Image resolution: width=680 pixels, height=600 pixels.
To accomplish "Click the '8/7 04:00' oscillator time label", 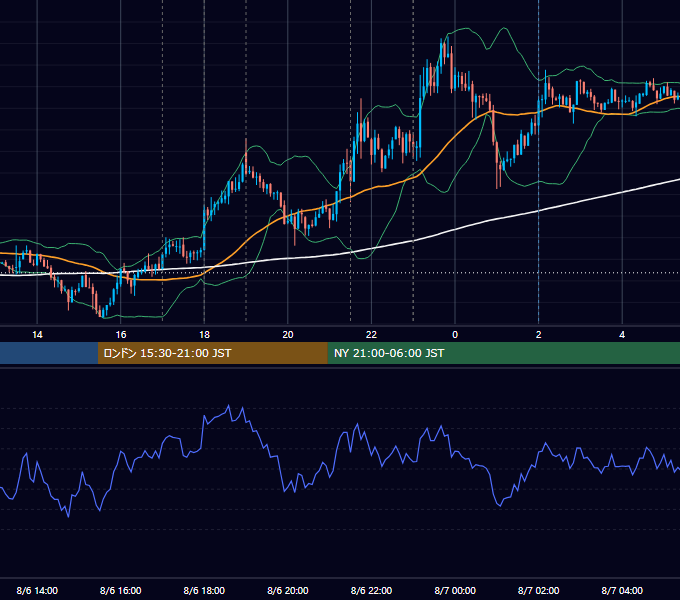I will (x=622, y=590).
